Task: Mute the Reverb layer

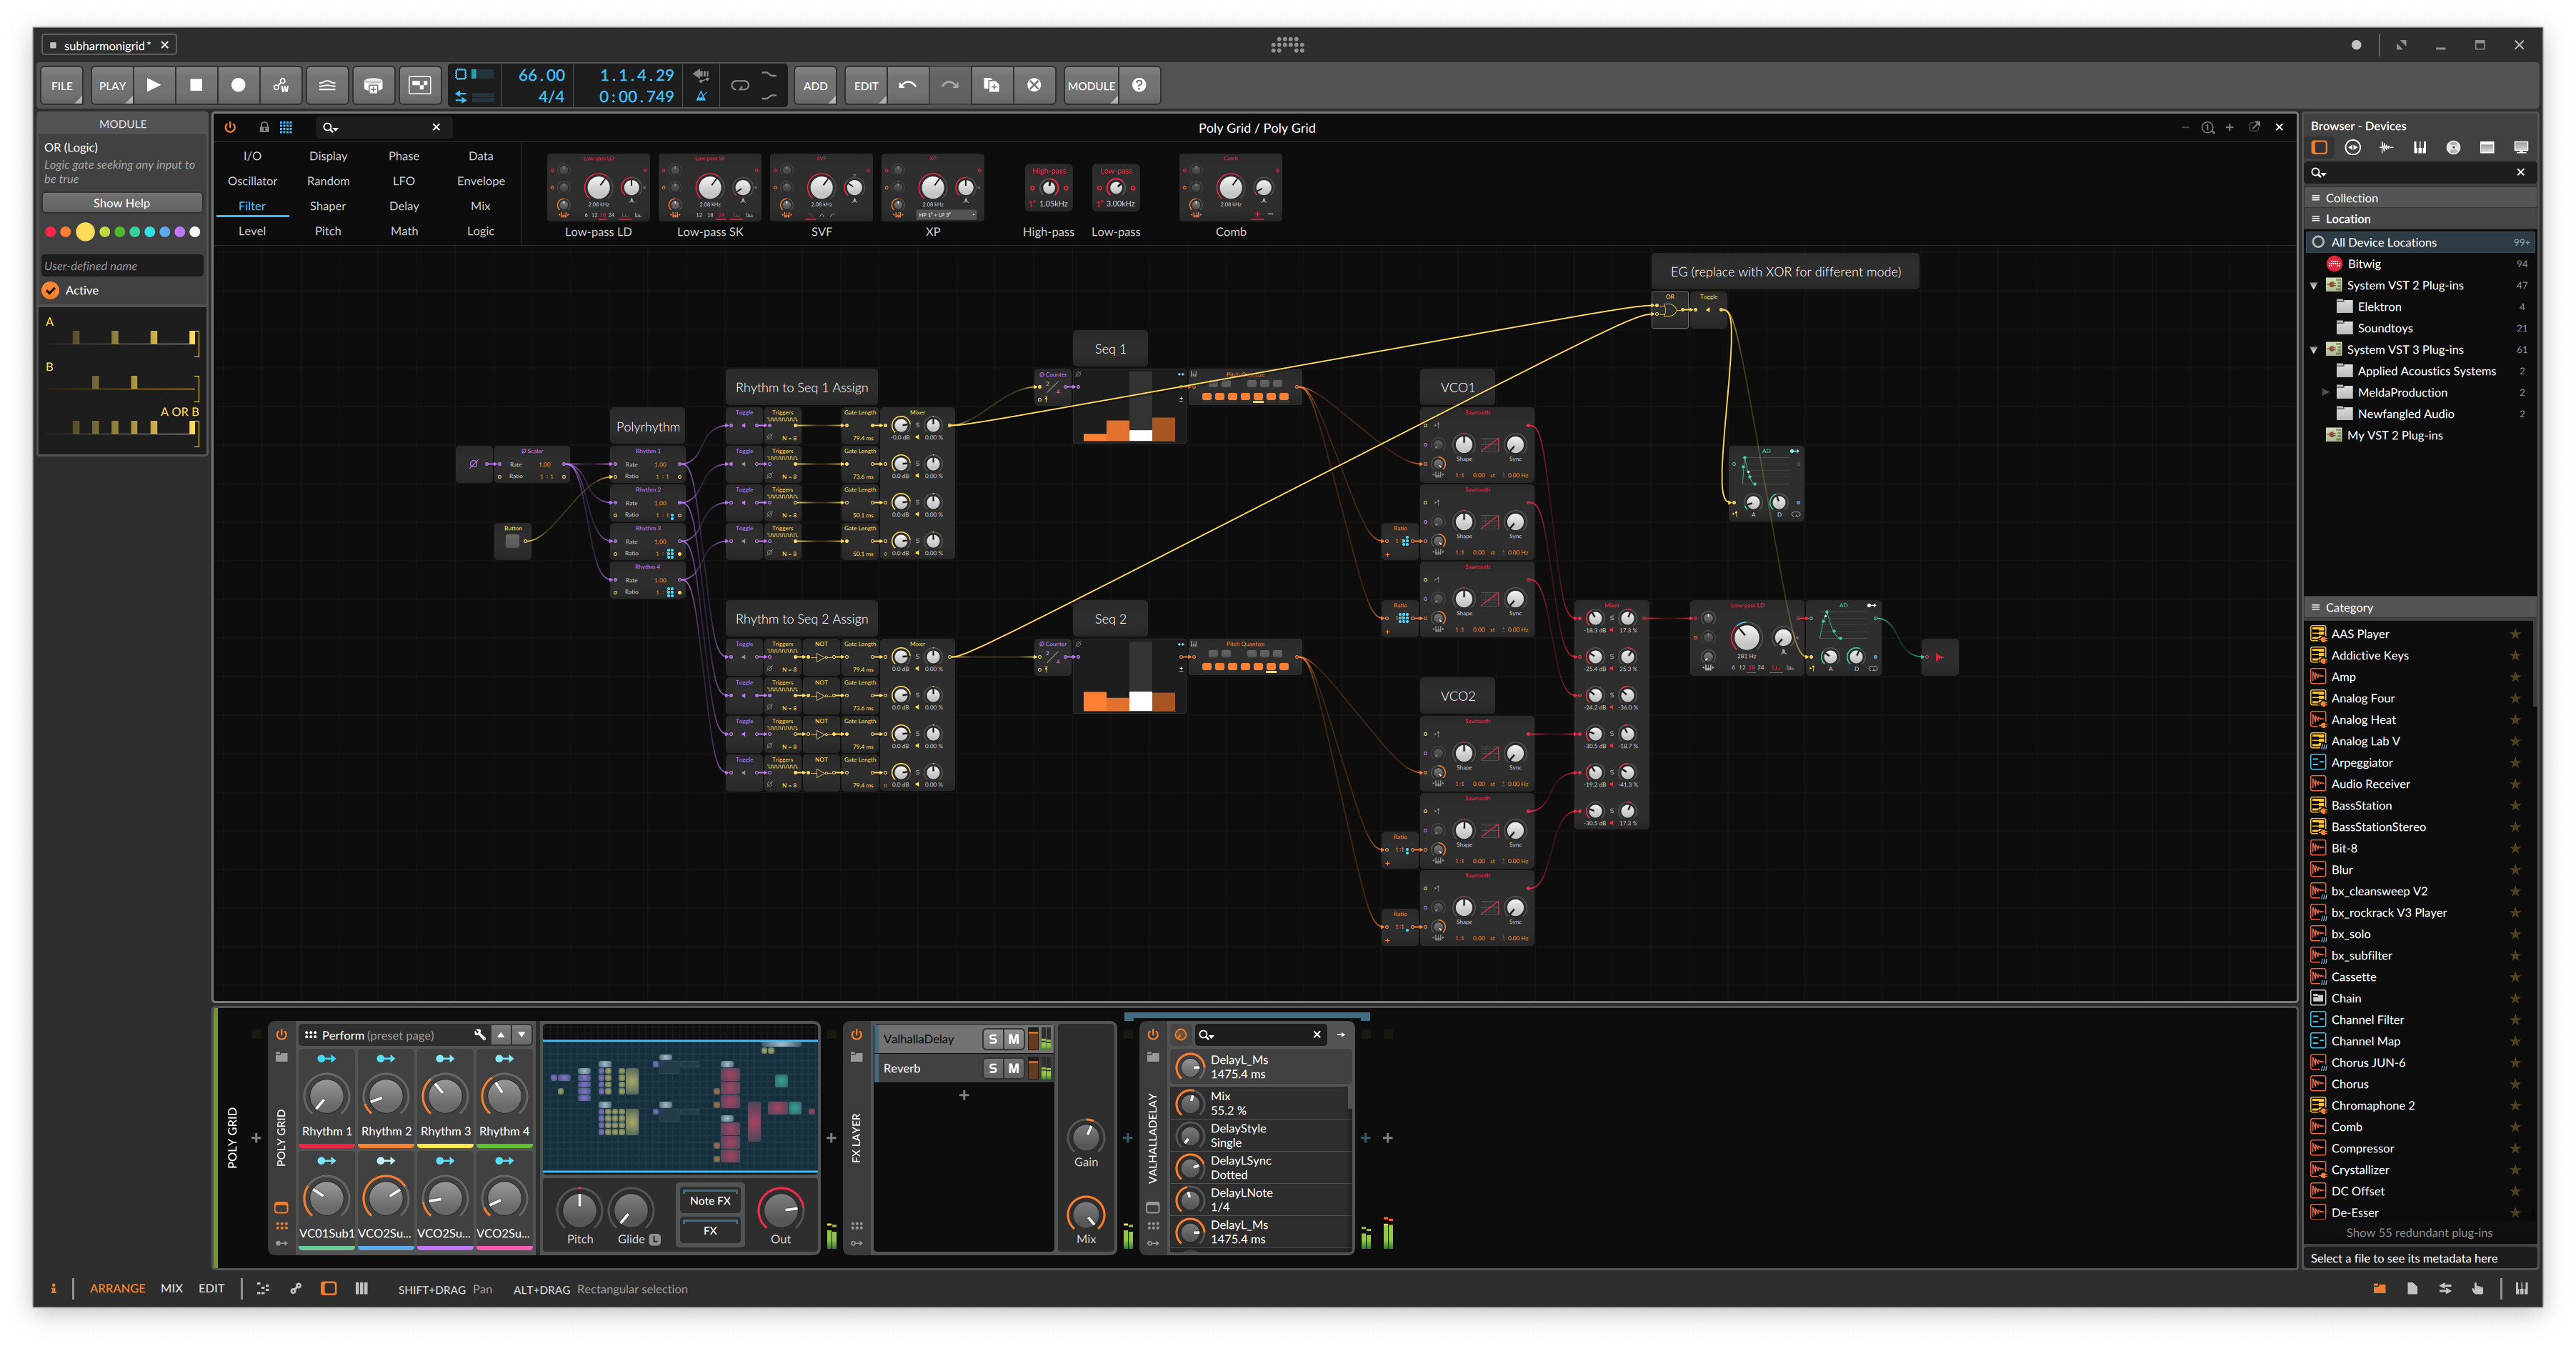Action: [x=1014, y=1068]
